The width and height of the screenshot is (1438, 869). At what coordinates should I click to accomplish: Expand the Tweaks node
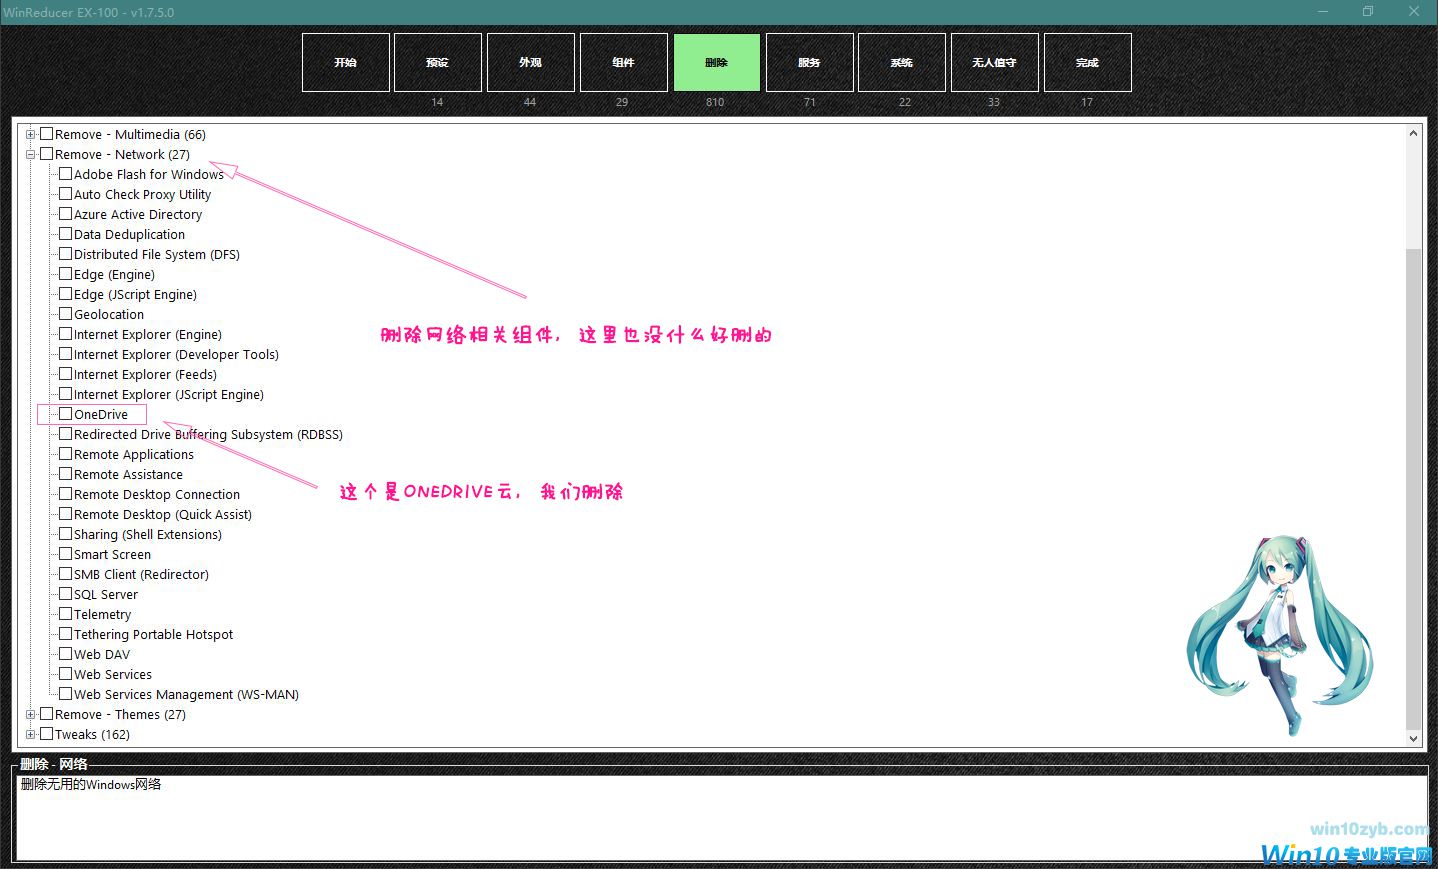coord(31,734)
